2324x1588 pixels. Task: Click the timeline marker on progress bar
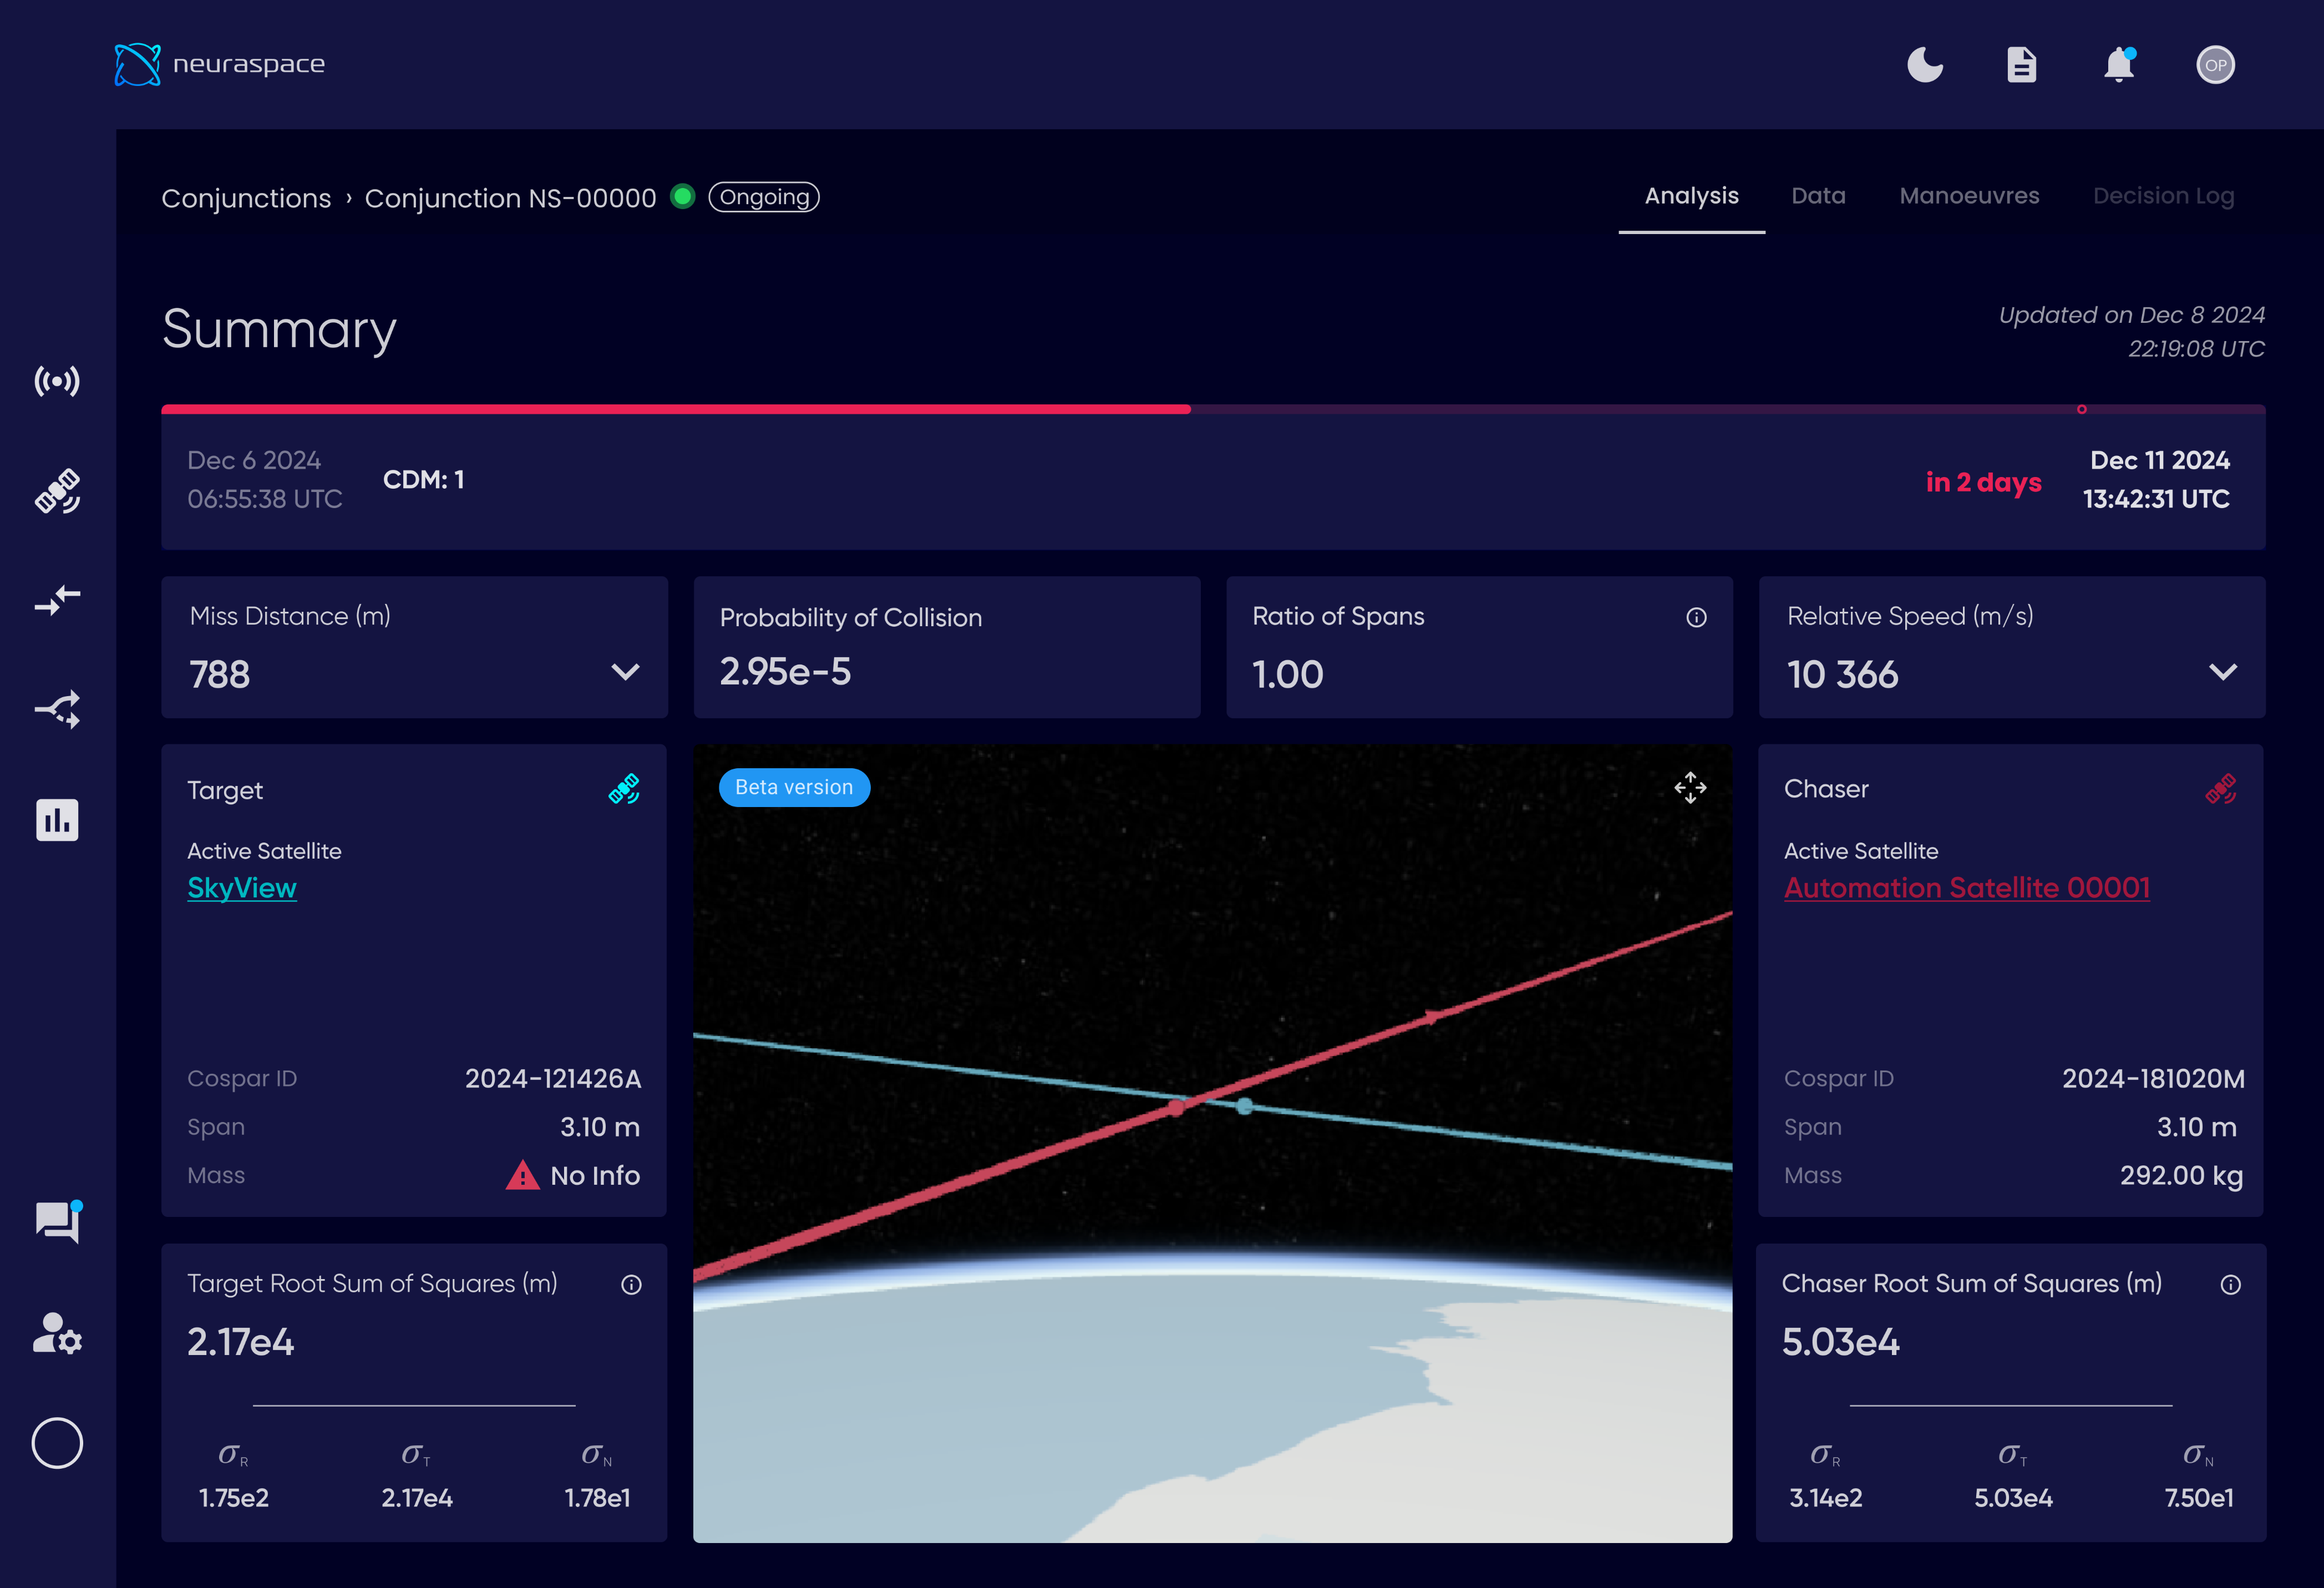click(x=2082, y=409)
